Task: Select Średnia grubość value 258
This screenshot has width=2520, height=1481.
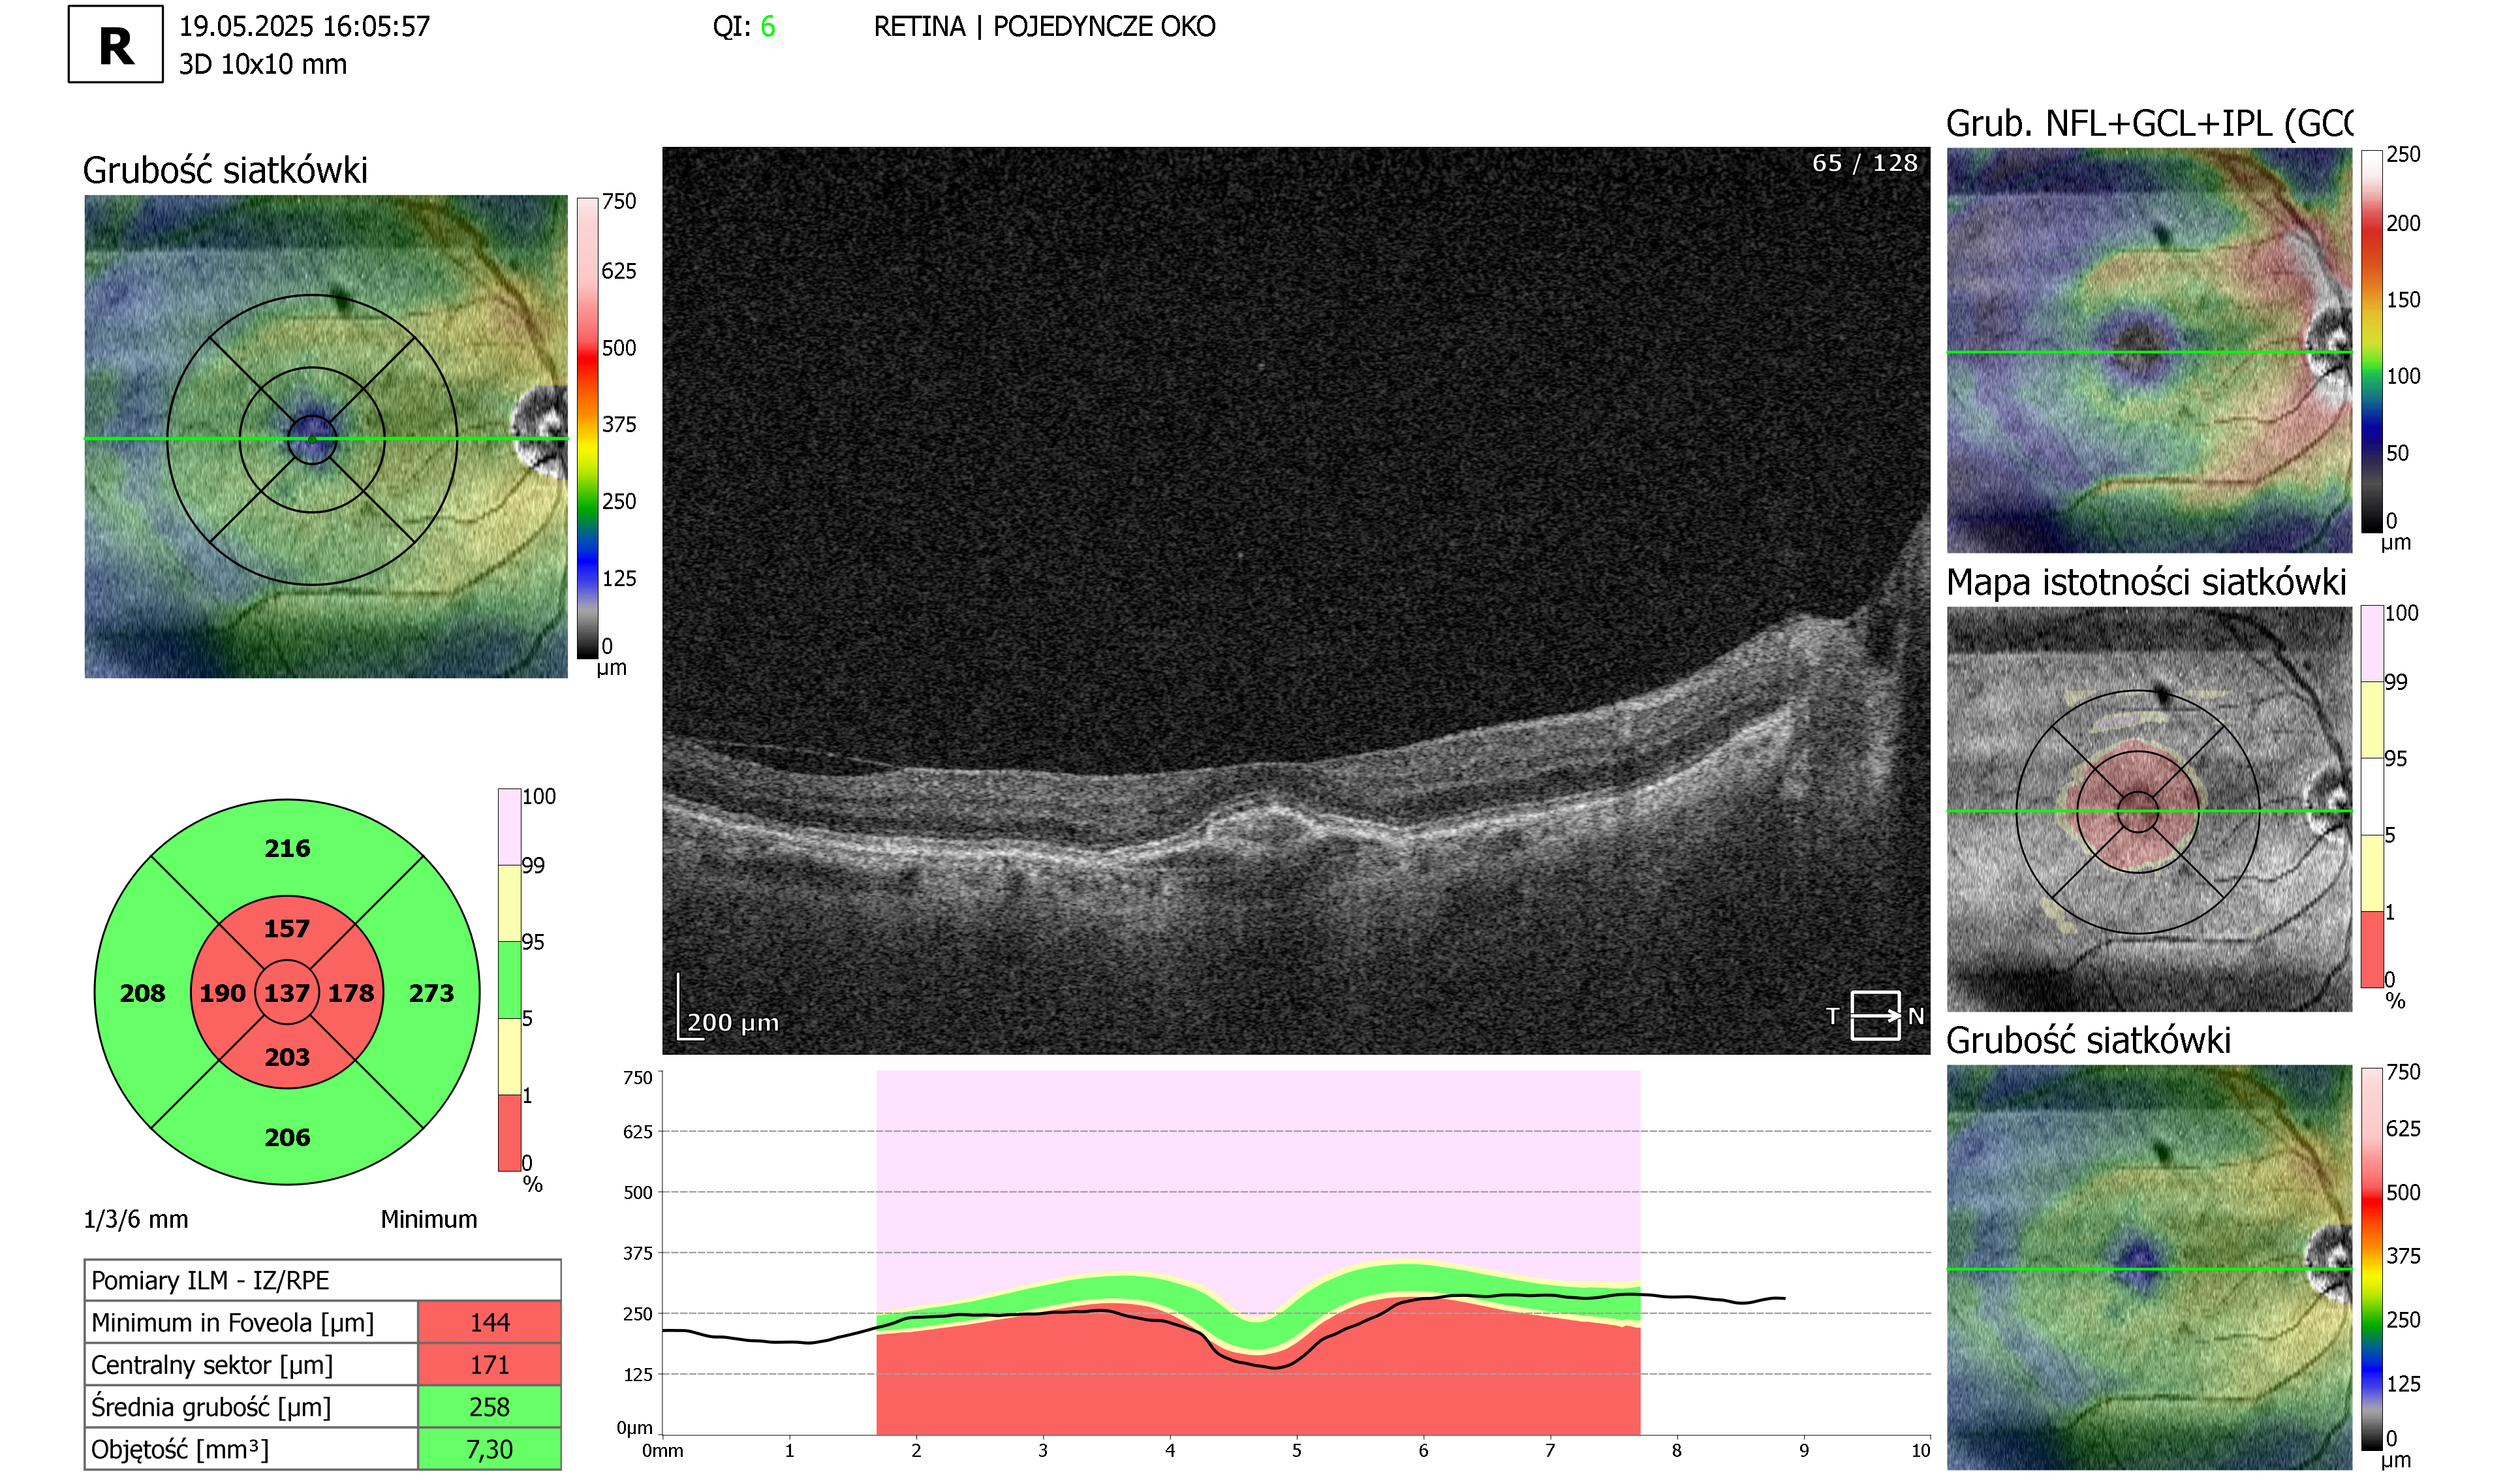Action: [489, 1406]
